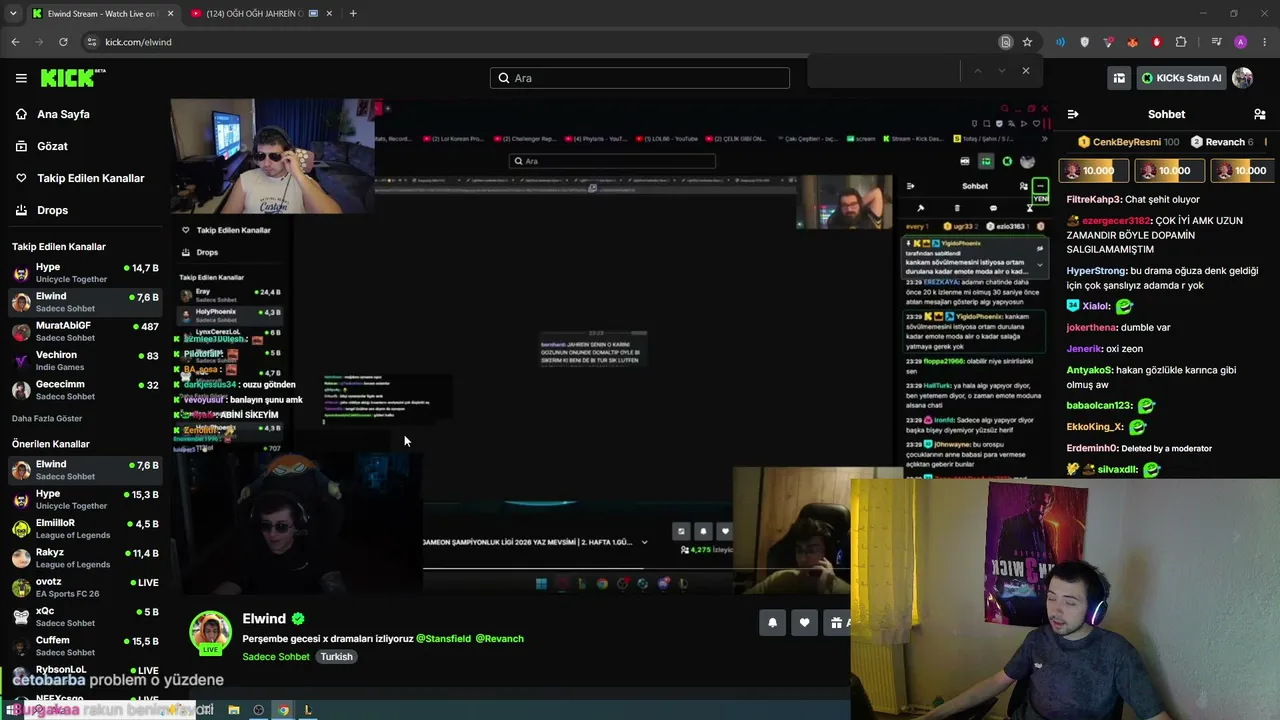The width and height of the screenshot is (1280, 720).
Task: Open Vechiron channel in sidebar
Action: click(x=85, y=360)
